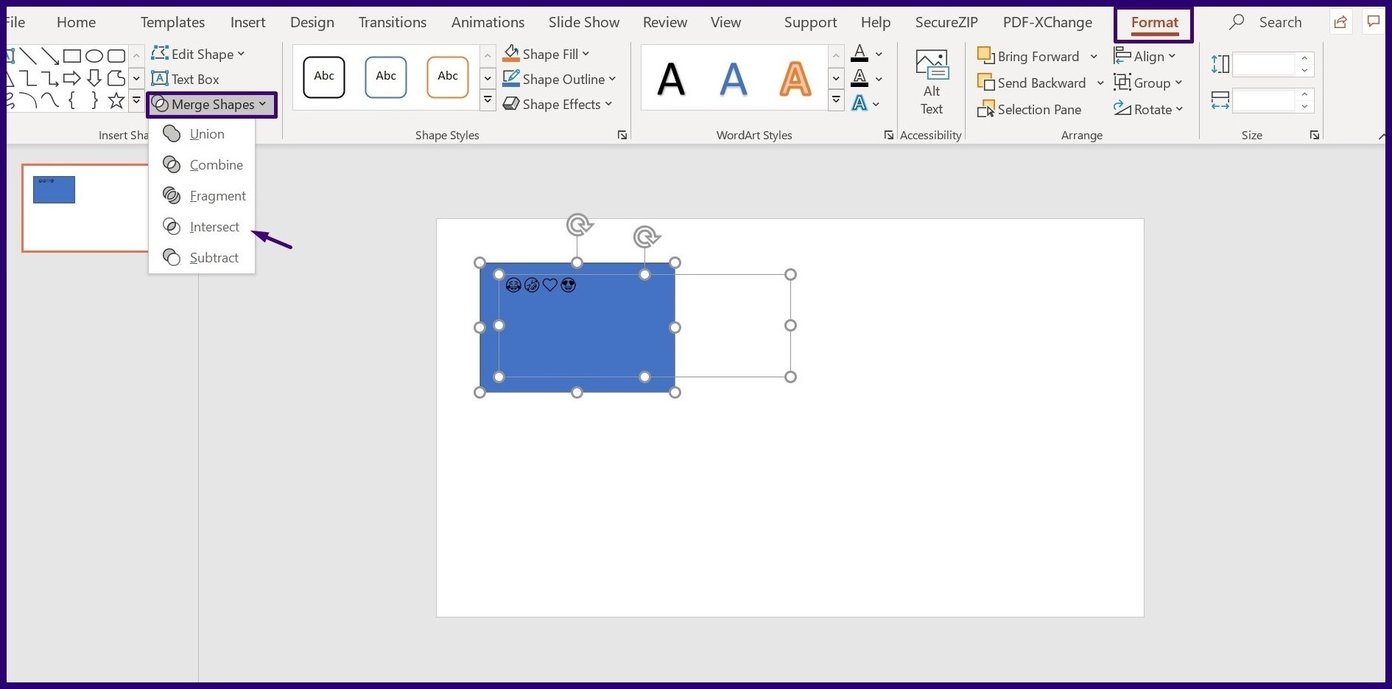Open the Group dropdown
The width and height of the screenshot is (1392, 689).
(1148, 83)
